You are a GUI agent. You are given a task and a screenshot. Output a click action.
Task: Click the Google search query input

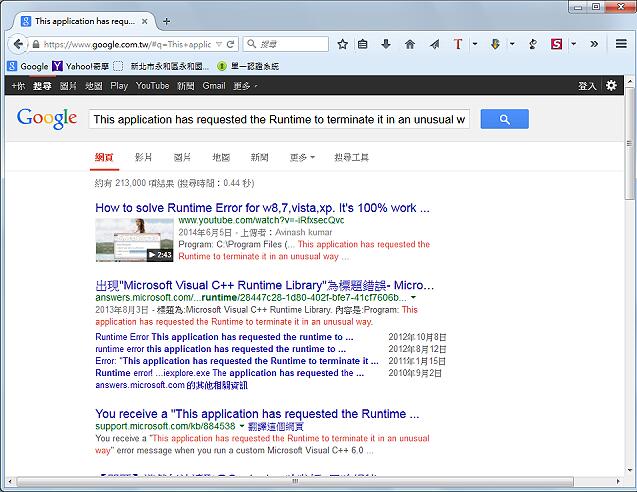click(279, 119)
